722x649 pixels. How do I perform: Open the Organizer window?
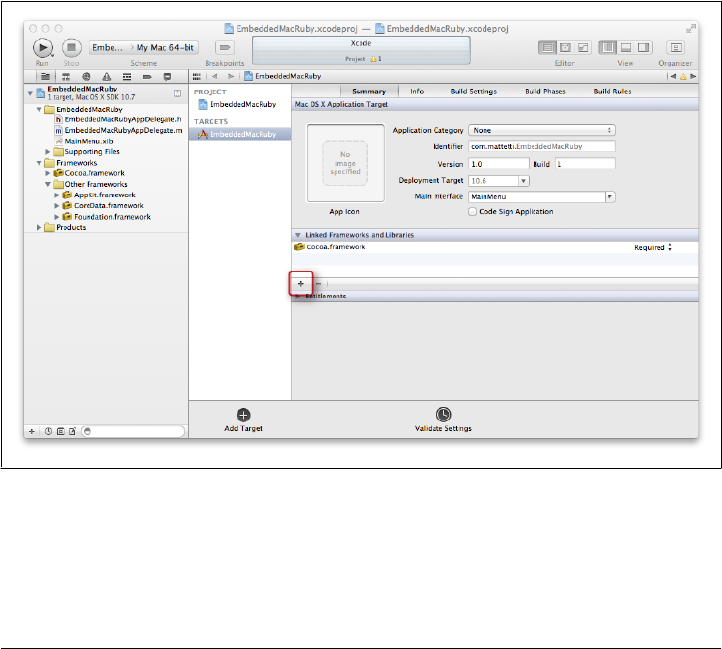tap(676, 47)
